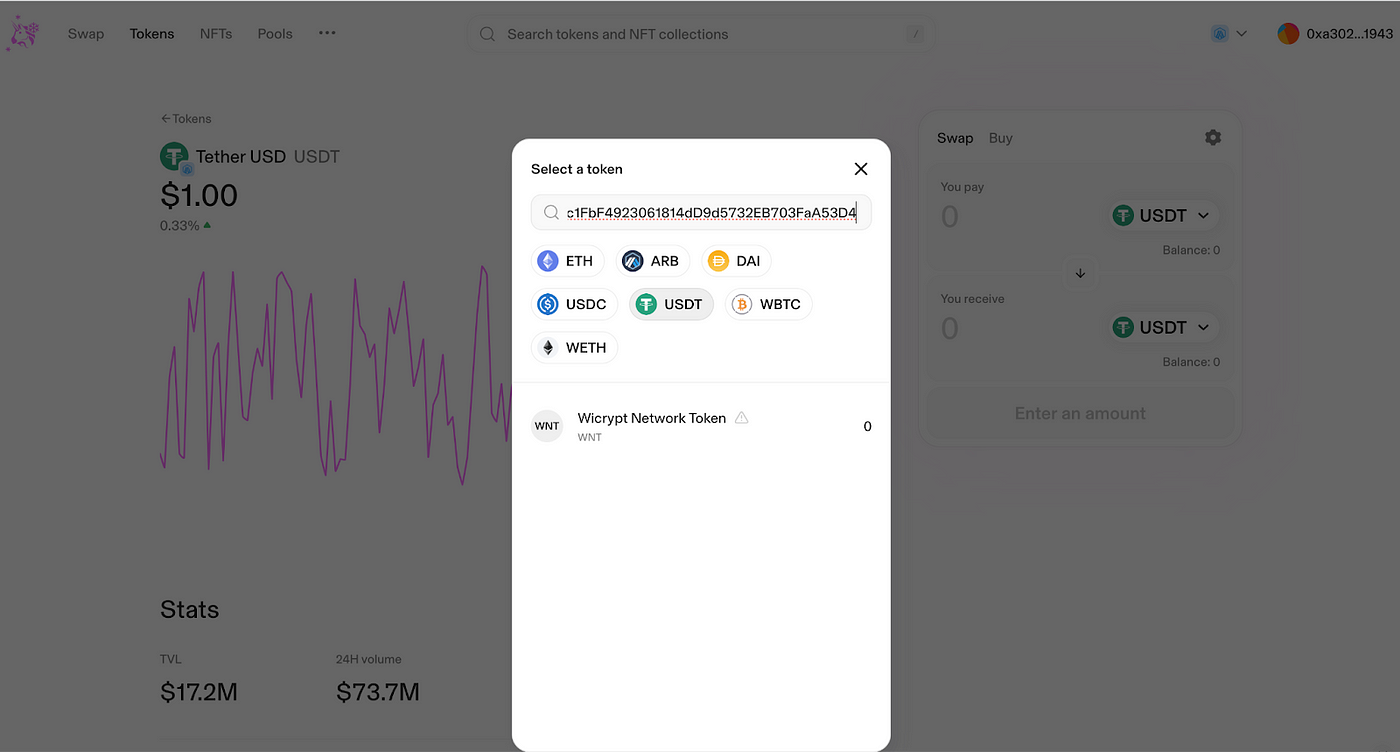
Task: Select the WETH token chip
Action: click(574, 348)
